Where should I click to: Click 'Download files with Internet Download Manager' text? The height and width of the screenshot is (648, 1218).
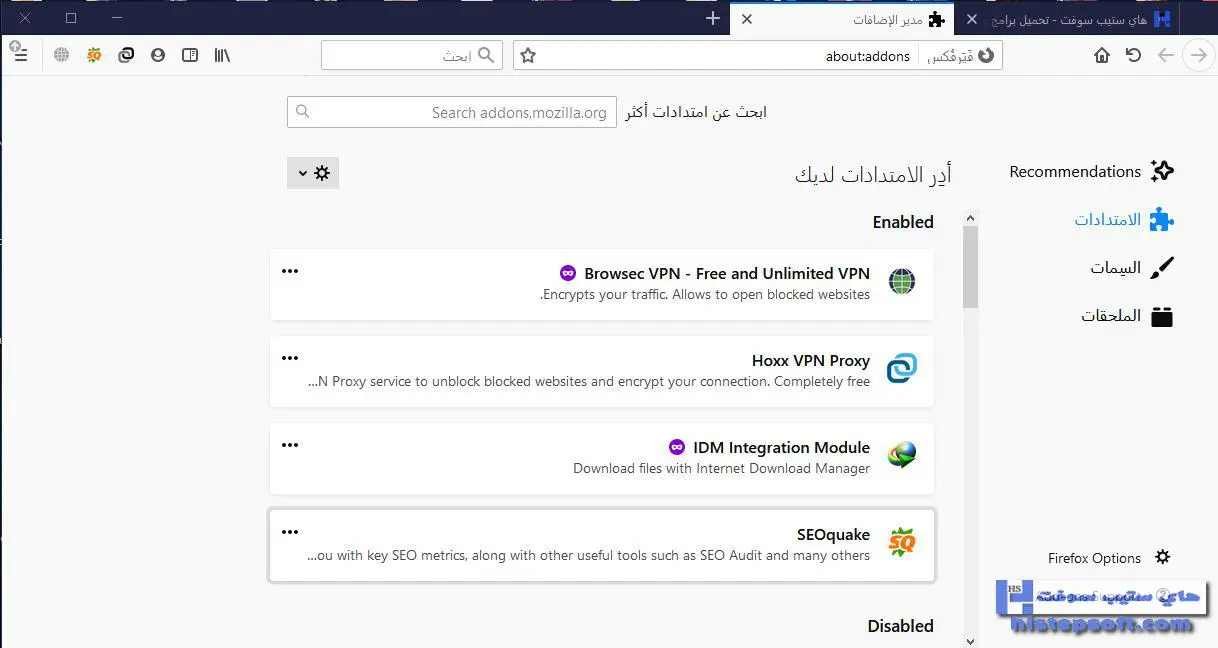[x=722, y=468]
